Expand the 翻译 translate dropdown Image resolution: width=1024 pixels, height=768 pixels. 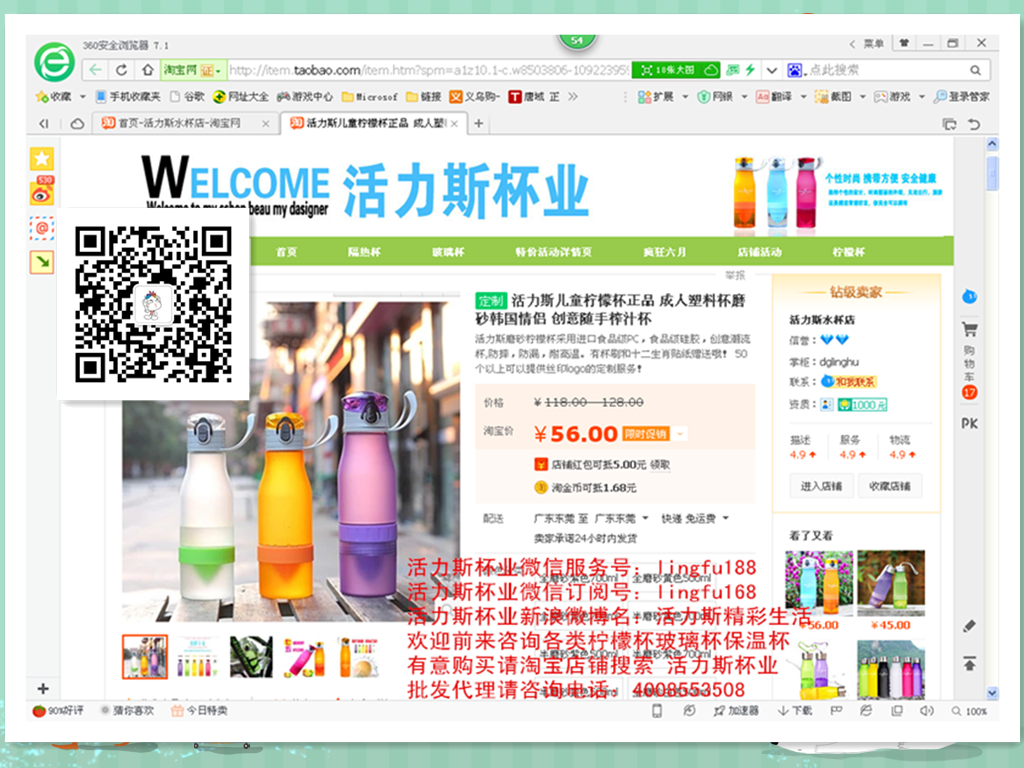click(803, 97)
